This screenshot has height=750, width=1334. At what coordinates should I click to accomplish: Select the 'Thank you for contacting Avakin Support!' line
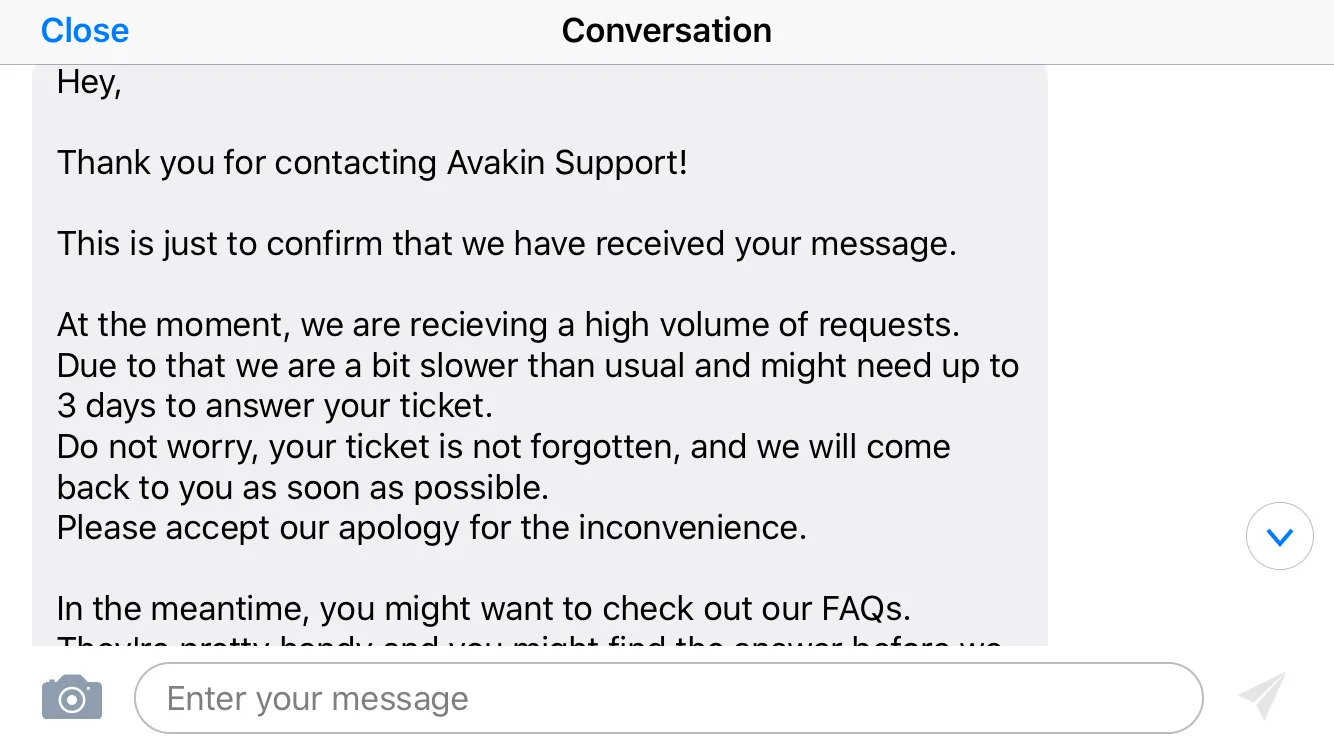[373, 163]
